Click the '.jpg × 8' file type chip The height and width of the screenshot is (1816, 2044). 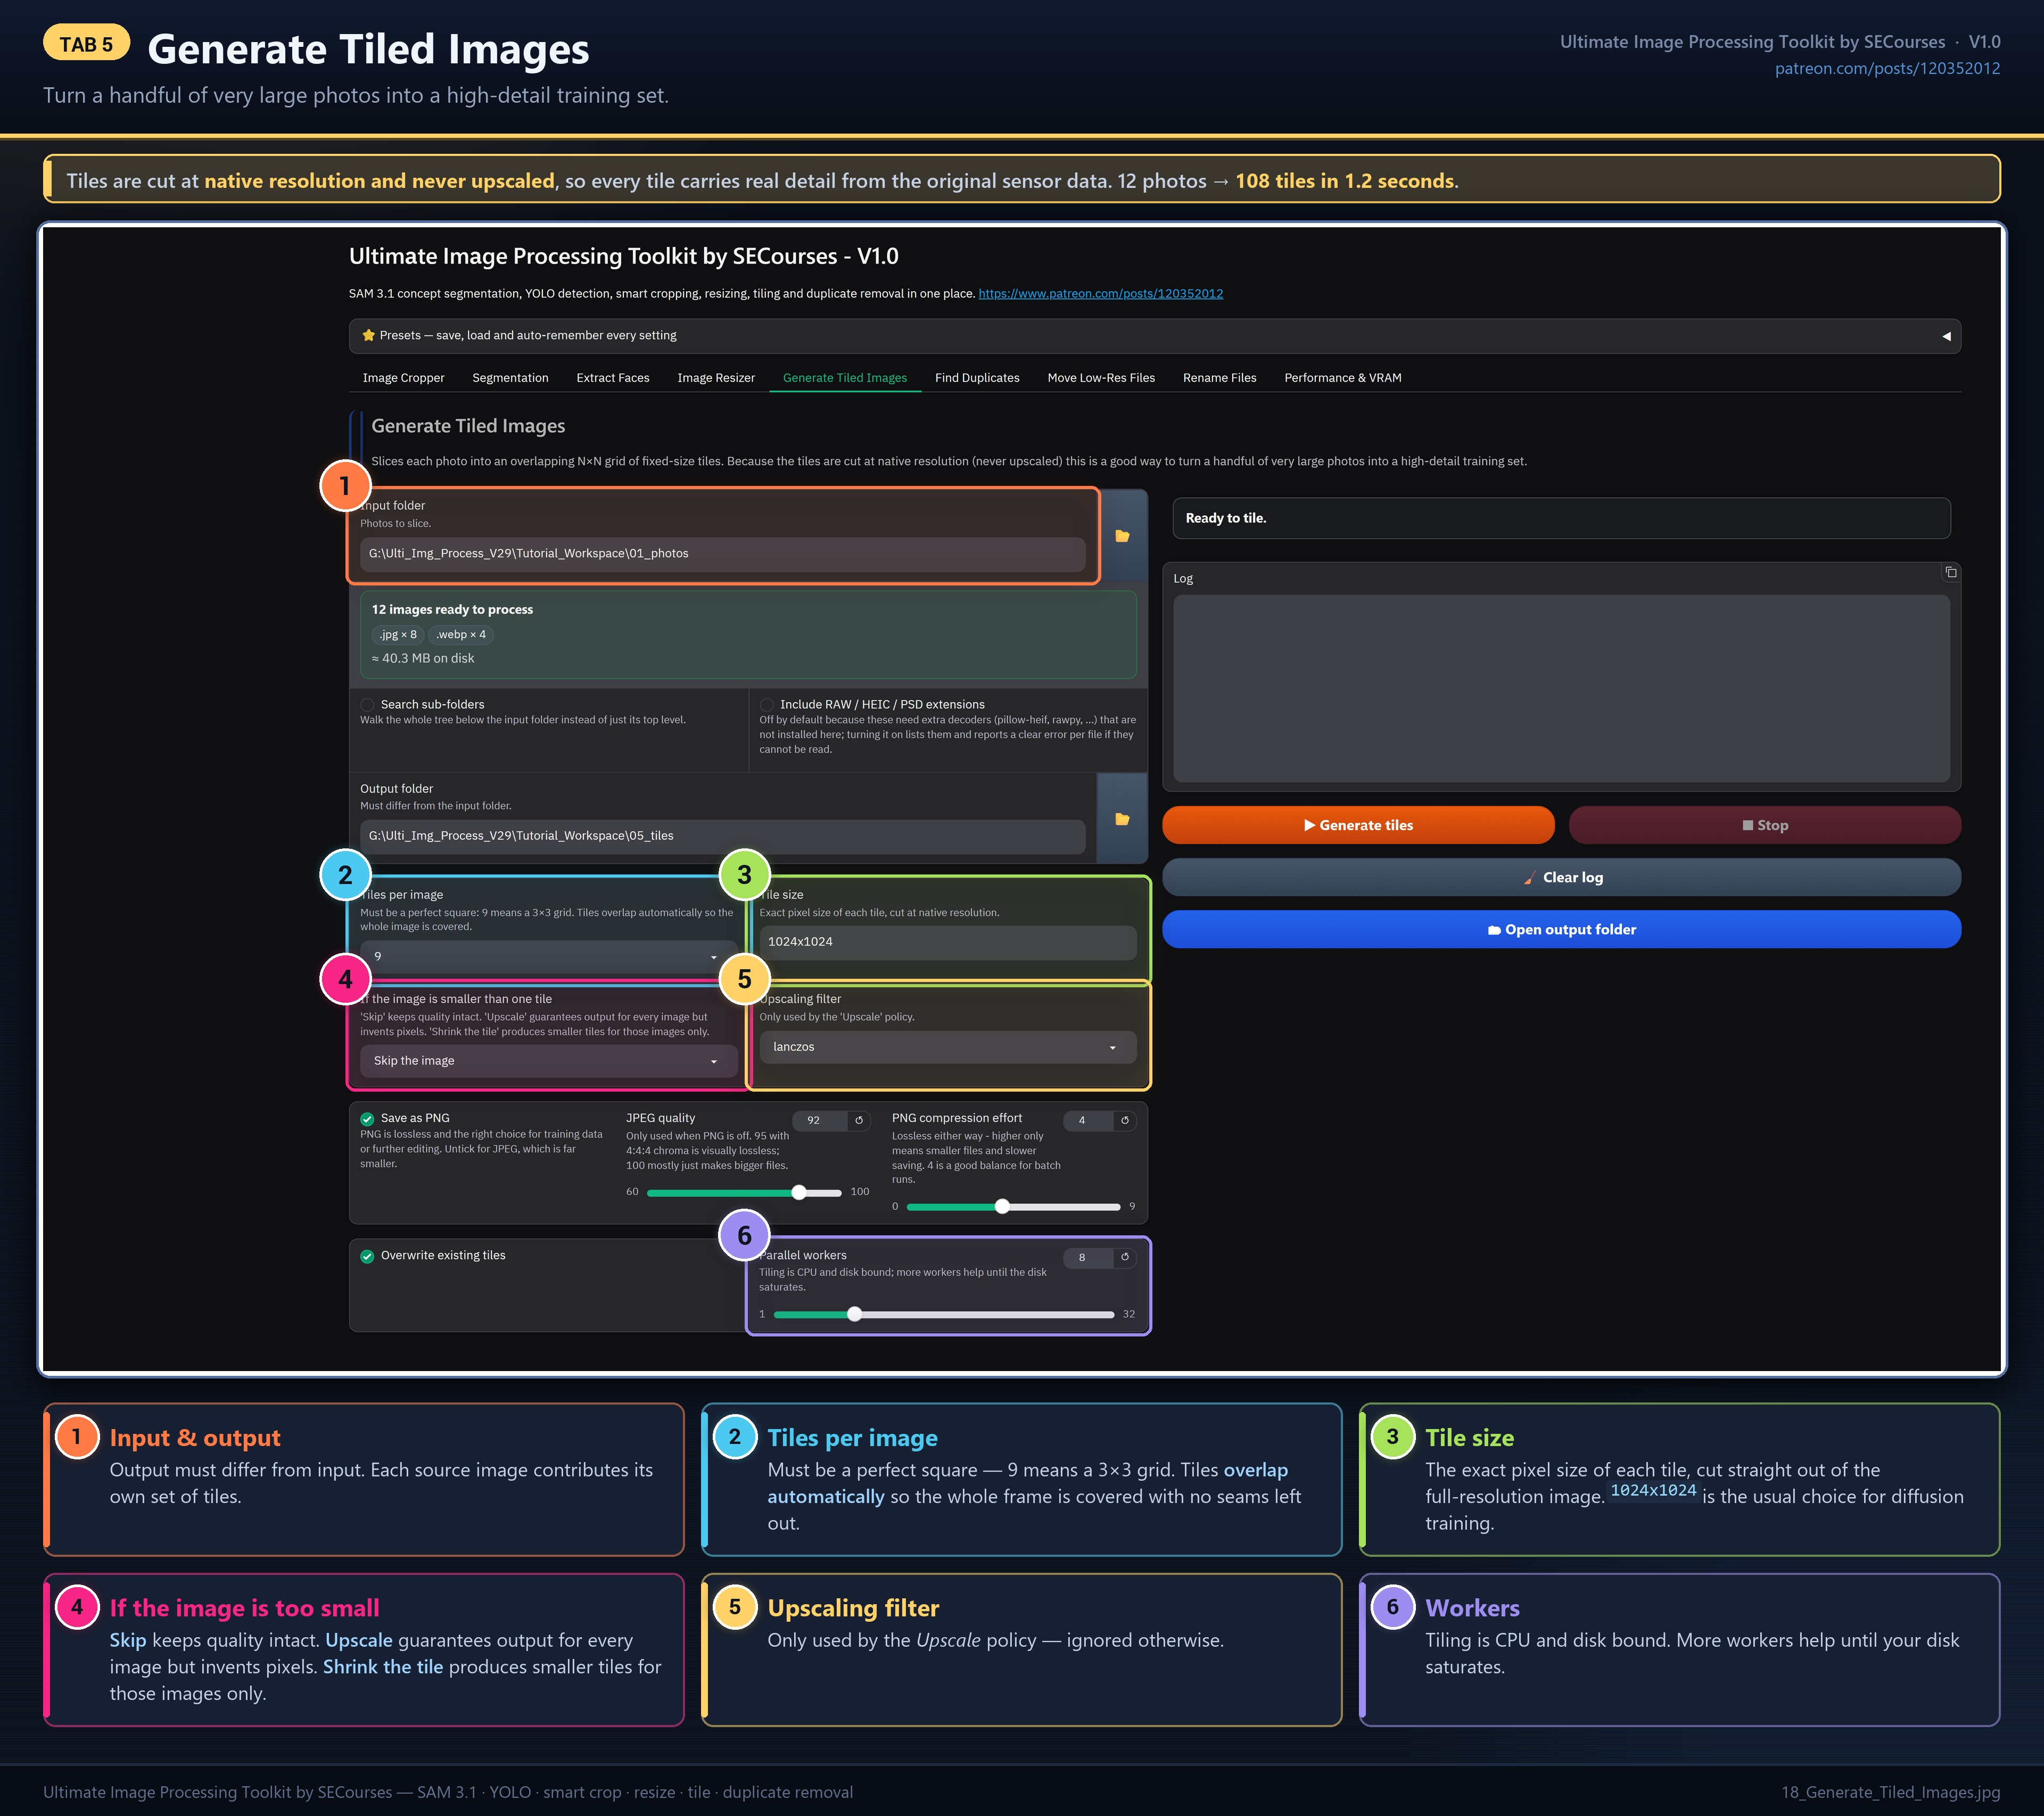click(397, 634)
